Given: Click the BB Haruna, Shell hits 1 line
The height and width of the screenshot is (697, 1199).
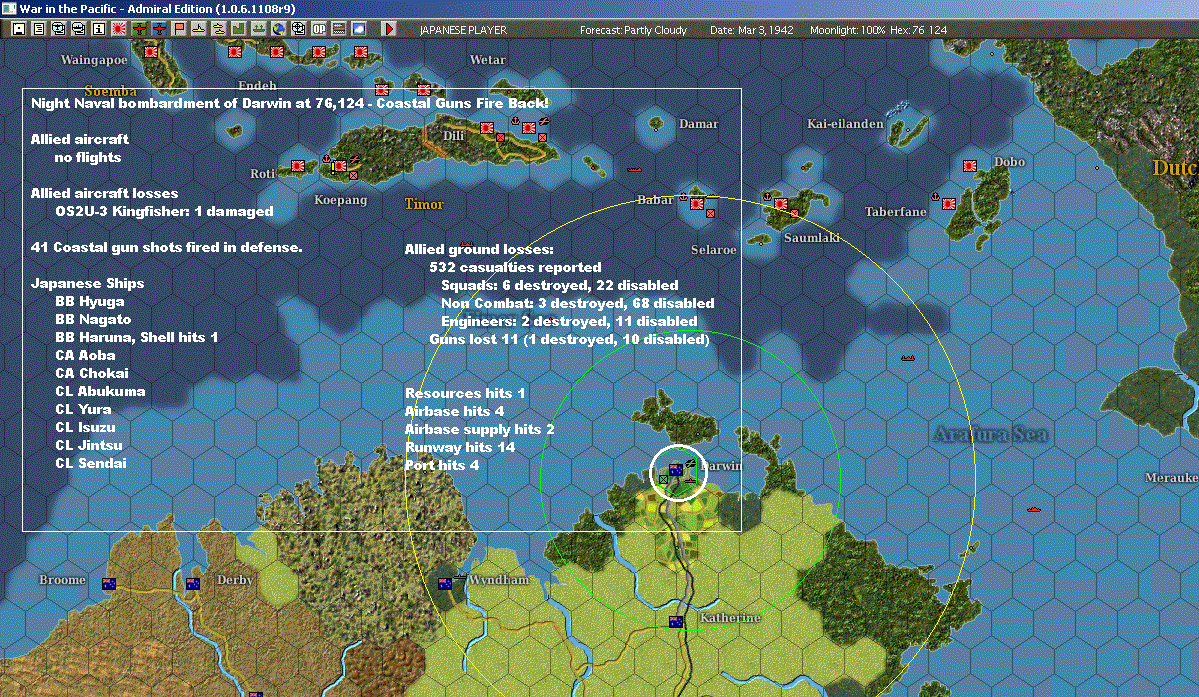Looking at the screenshot, I should pos(137,337).
